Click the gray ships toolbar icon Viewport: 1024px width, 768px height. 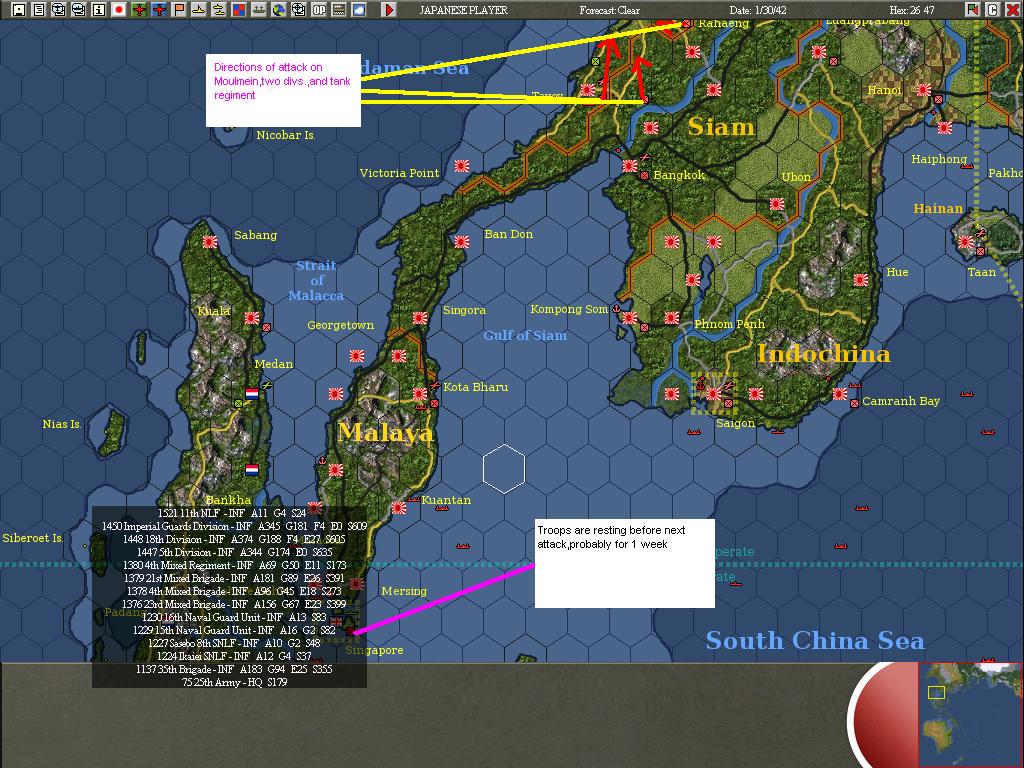[x=259, y=10]
